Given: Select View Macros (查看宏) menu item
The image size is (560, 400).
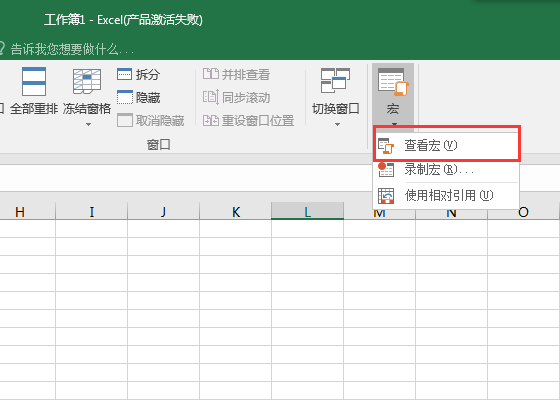Looking at the screenshot, I should pos(446,146).
